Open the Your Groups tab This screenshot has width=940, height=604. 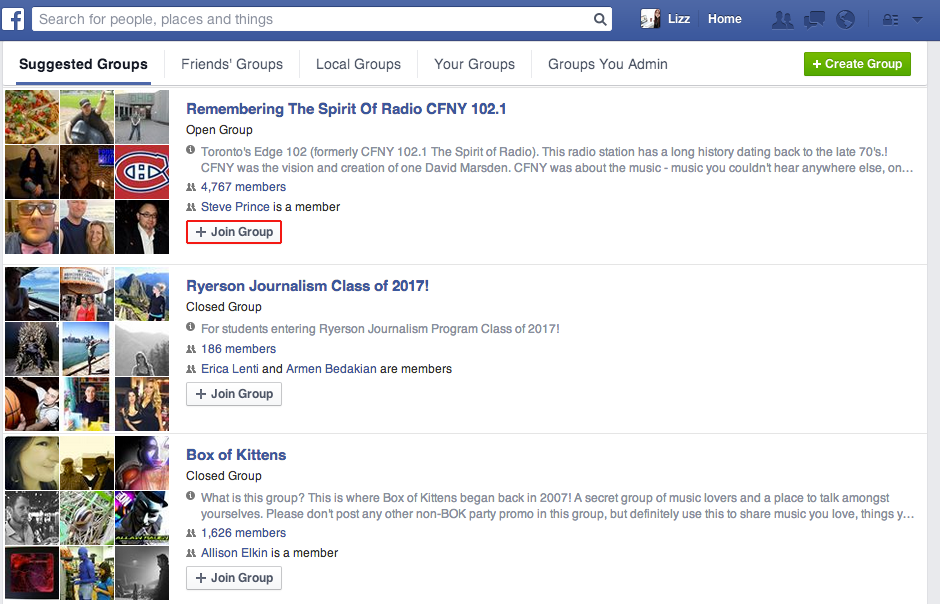[474, 64]
